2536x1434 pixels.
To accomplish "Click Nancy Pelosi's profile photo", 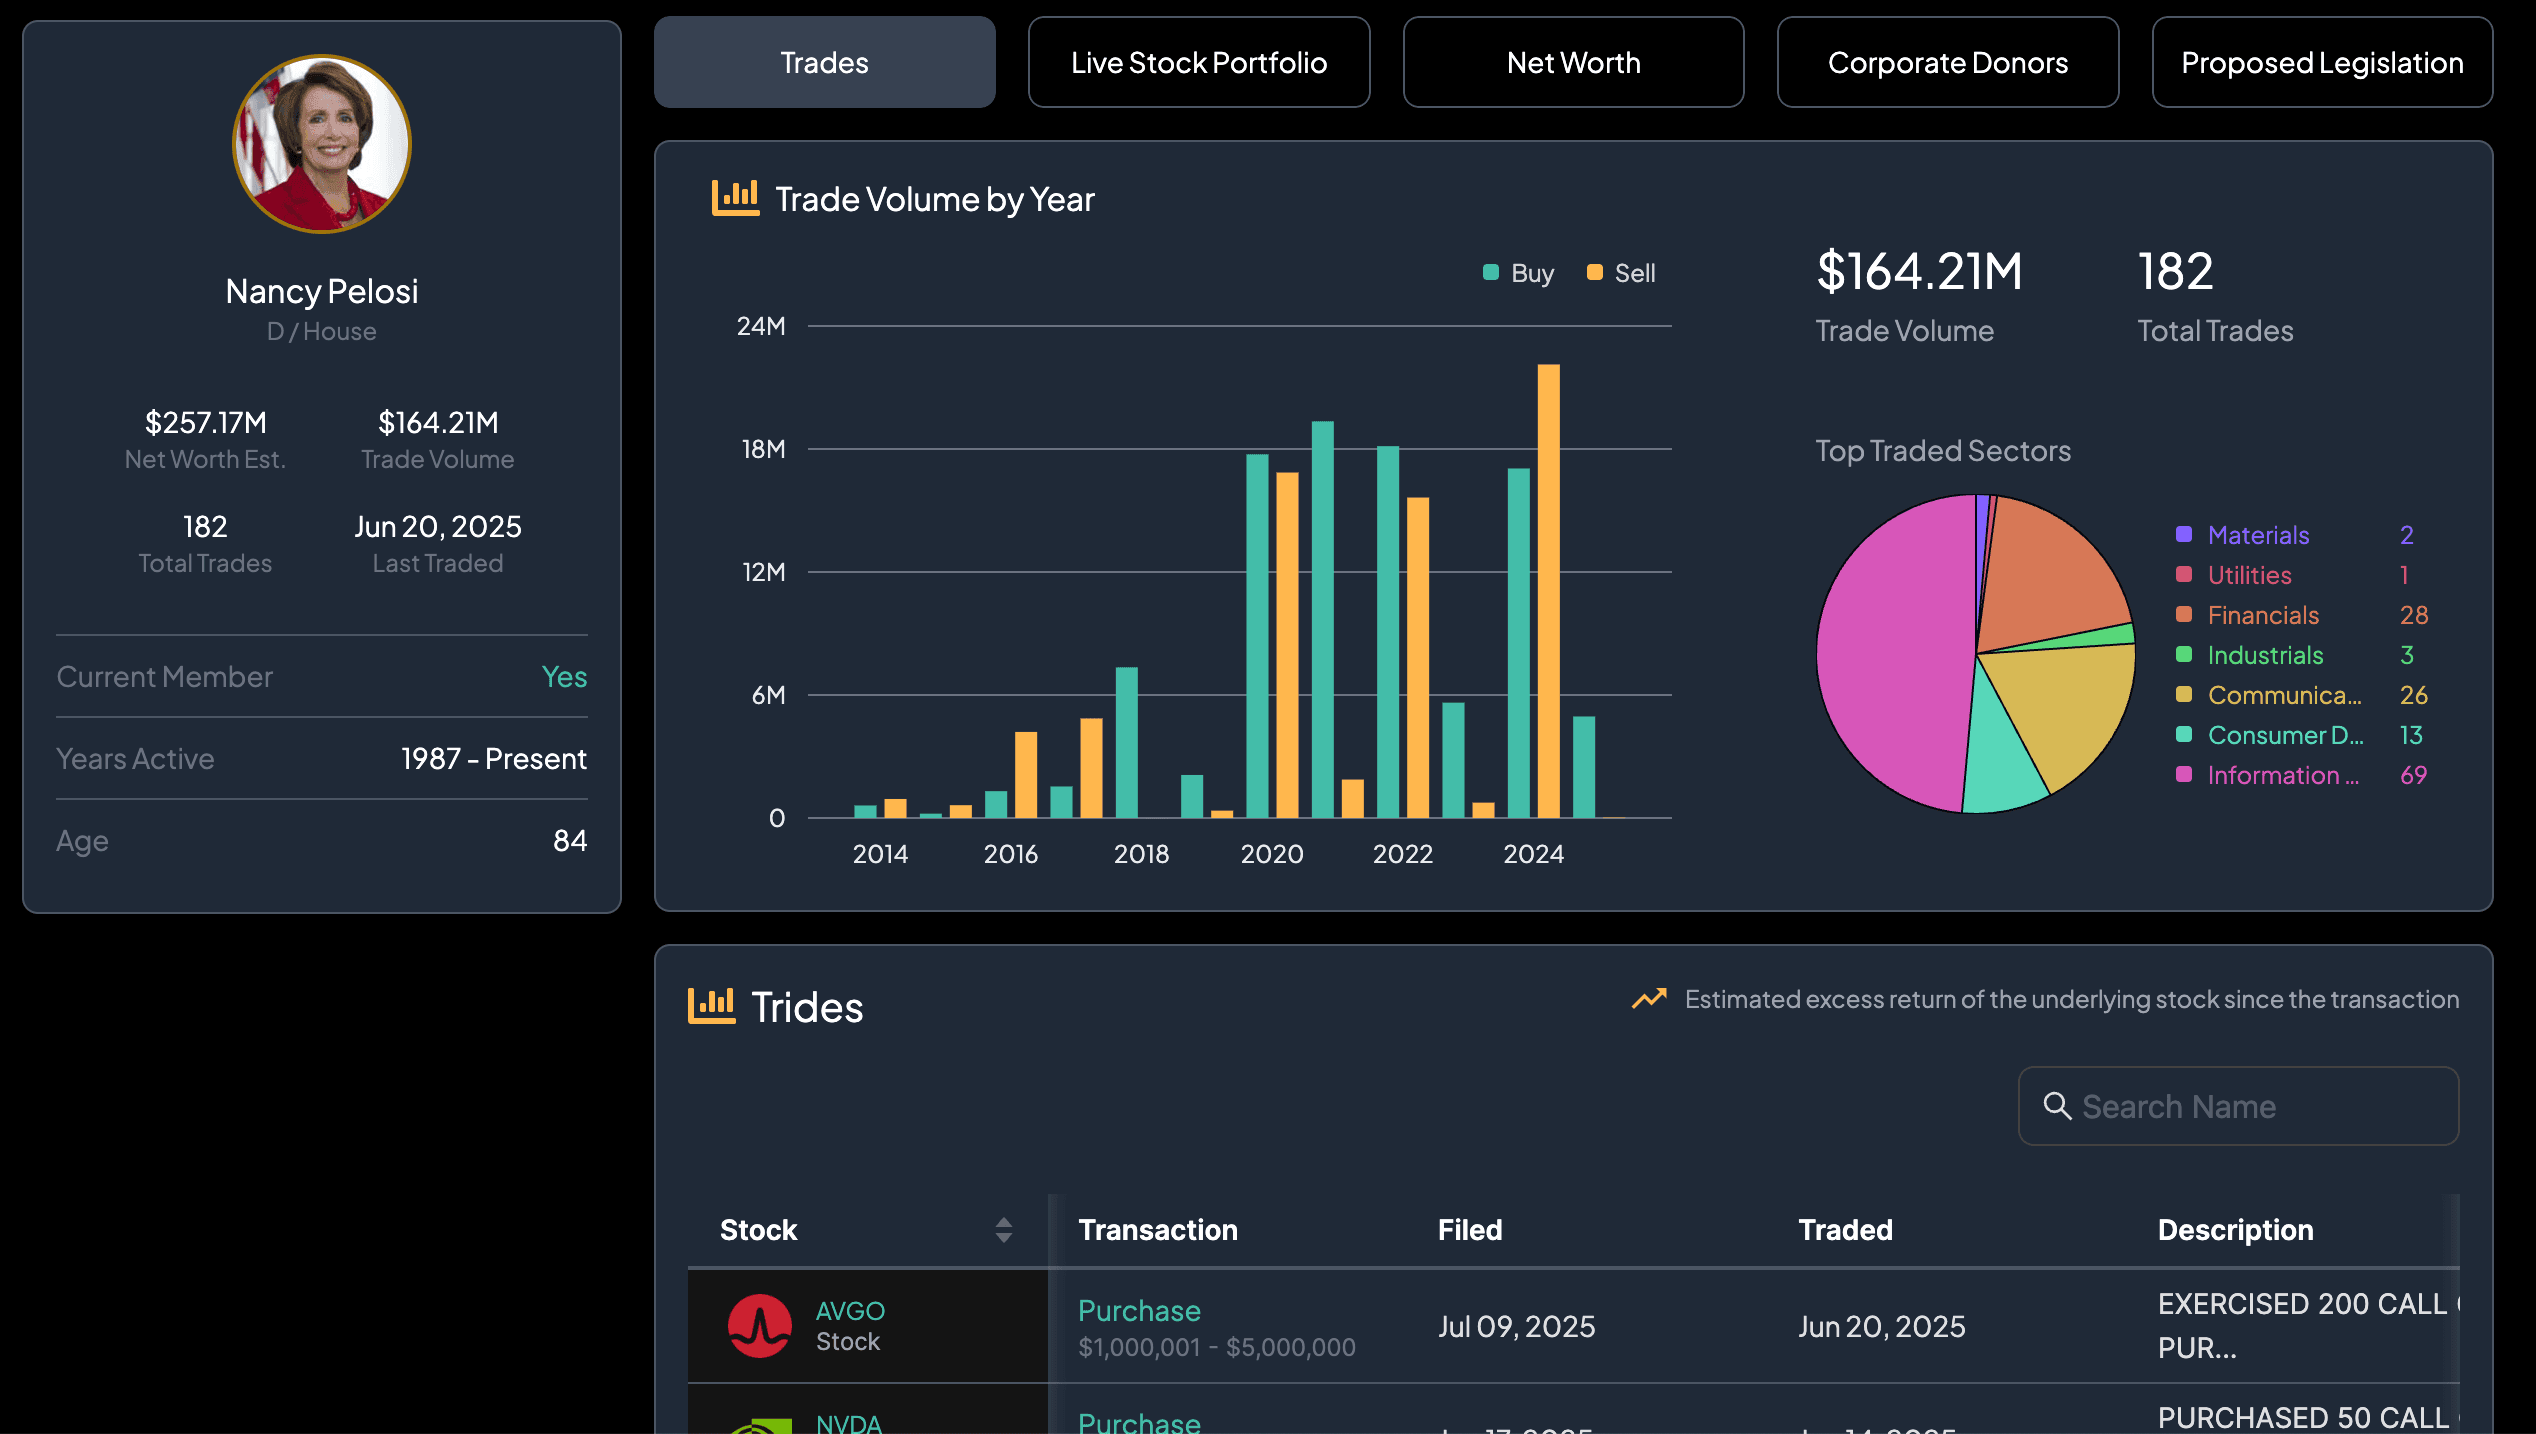I will point(322,144).
